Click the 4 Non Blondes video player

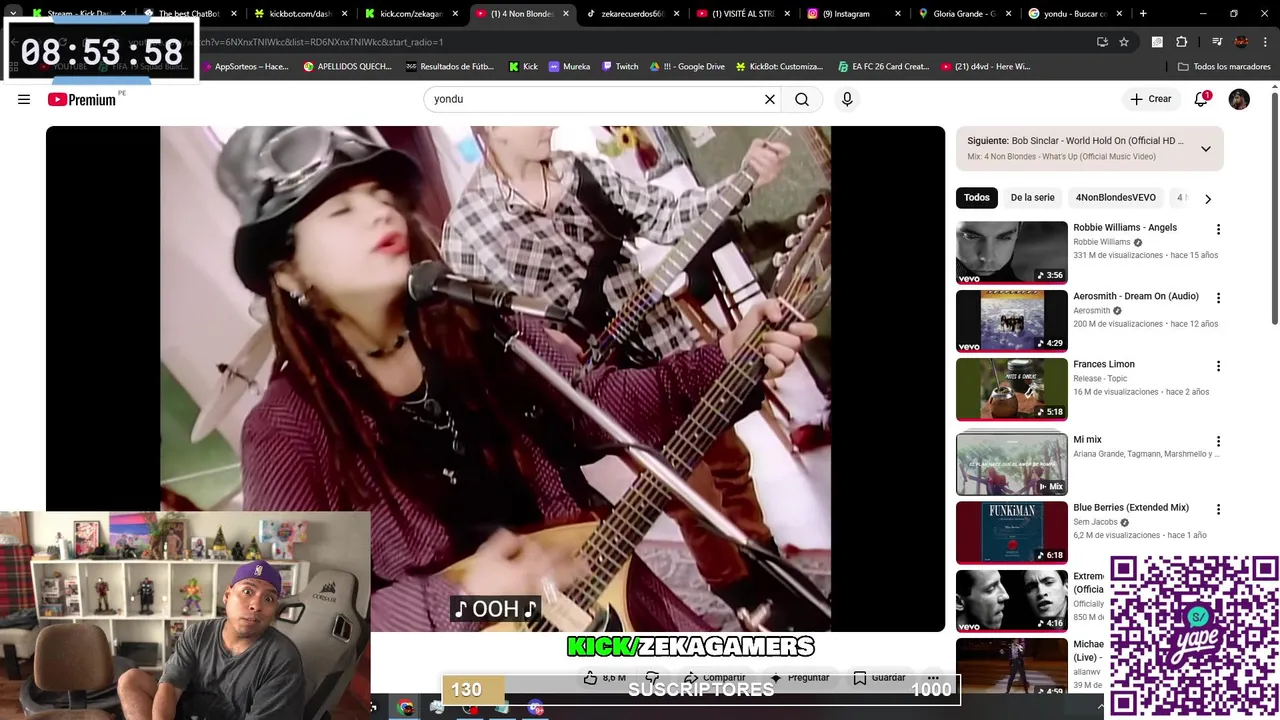[x=495, y=378]
